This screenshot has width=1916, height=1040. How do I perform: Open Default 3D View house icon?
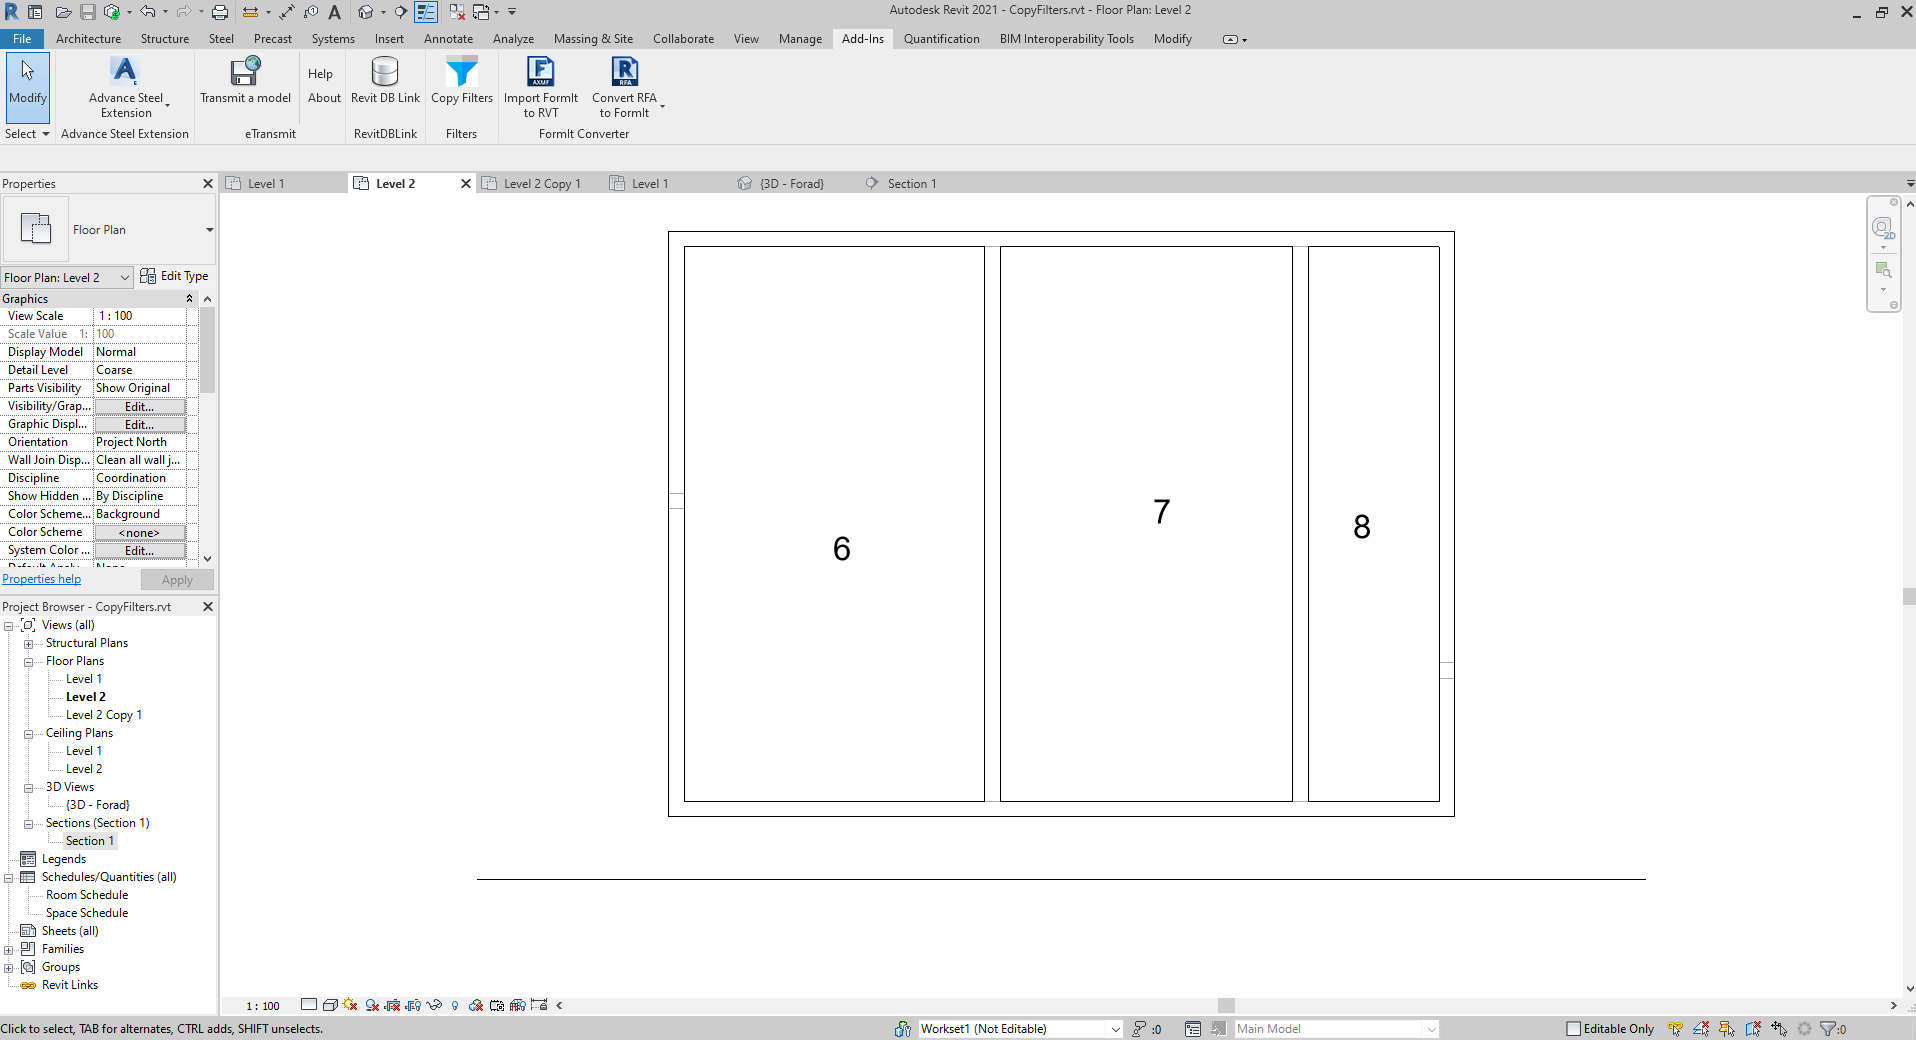coord(366,12)
